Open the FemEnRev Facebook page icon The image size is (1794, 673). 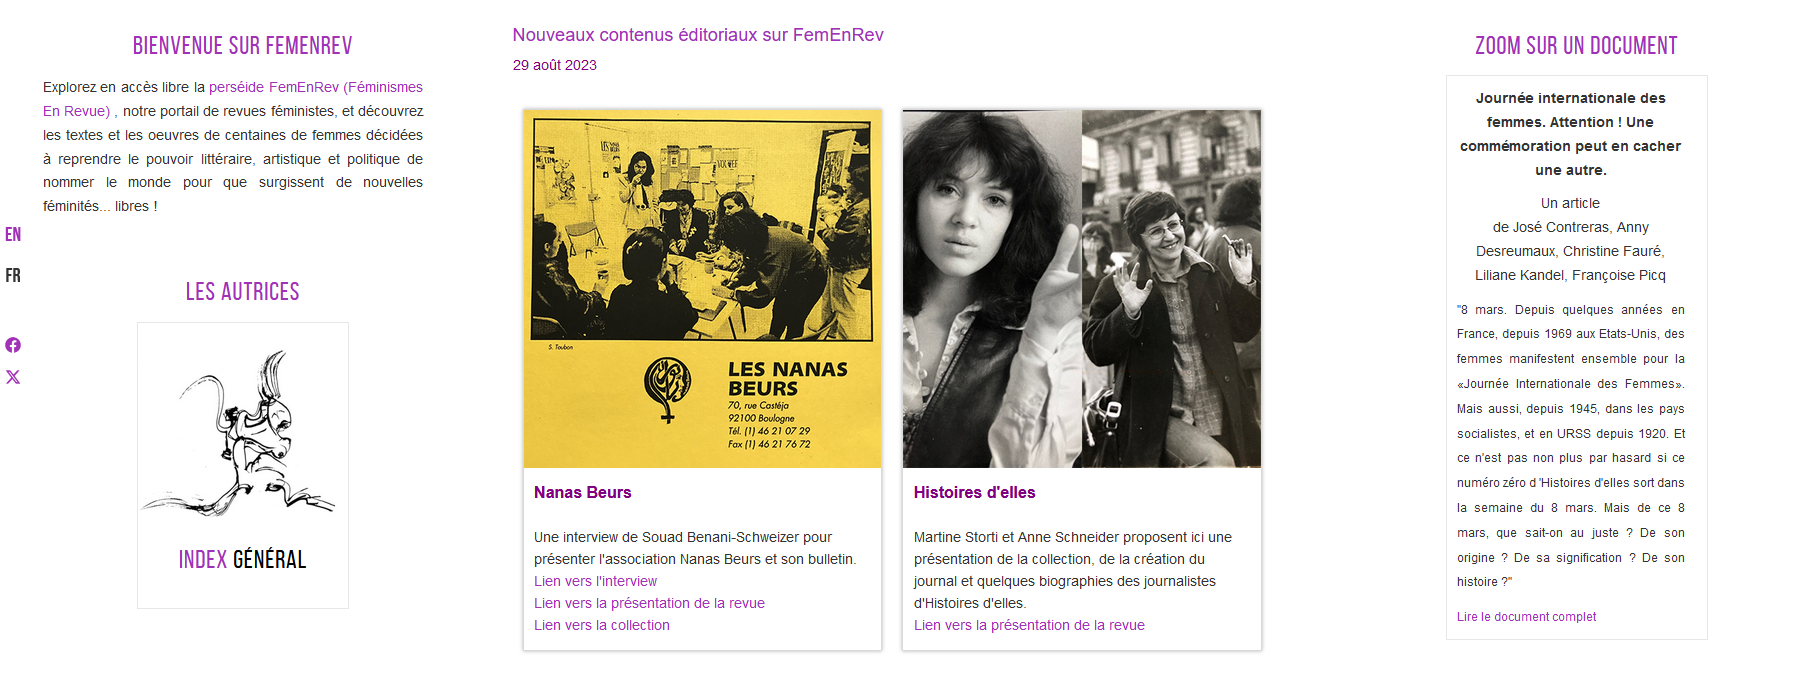click(x=13, y=345)
